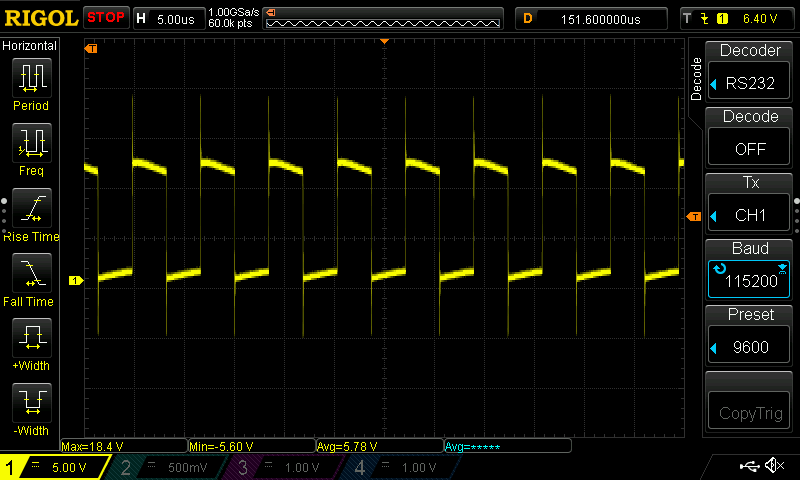Click the falling edge trigger icon

tap(705, 19)
